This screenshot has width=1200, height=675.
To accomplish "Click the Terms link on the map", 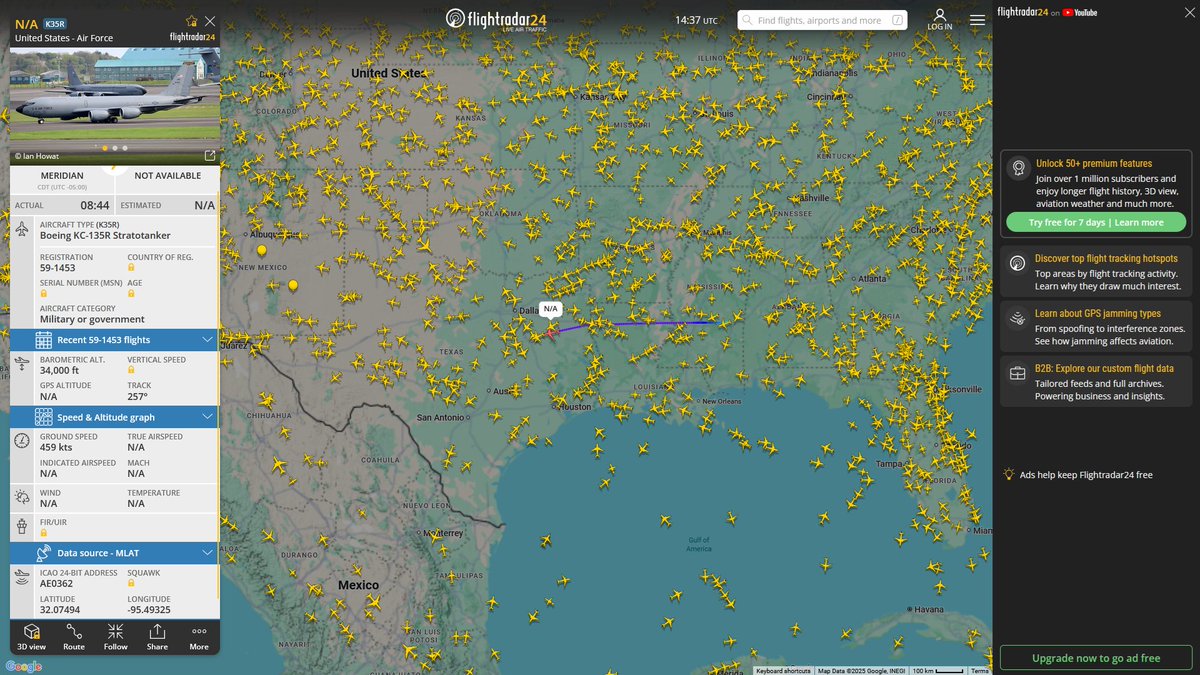I will coord(980,671).
